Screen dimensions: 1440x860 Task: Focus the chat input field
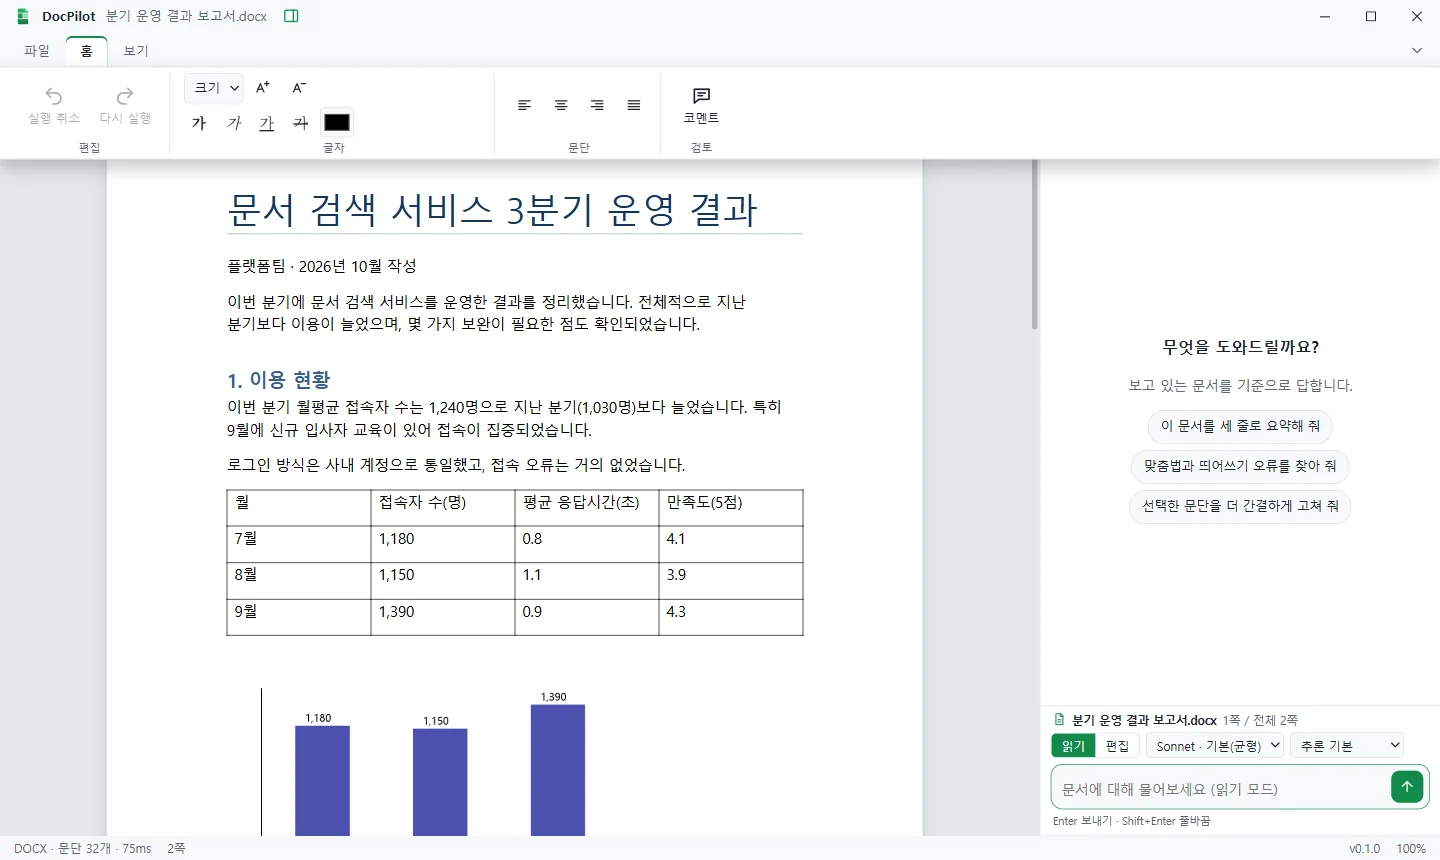1220,788
